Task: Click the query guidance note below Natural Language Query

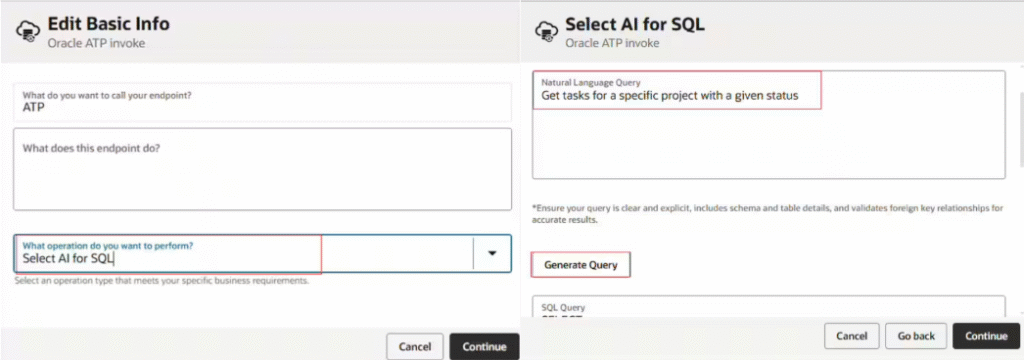Action: tap(767, 214)
